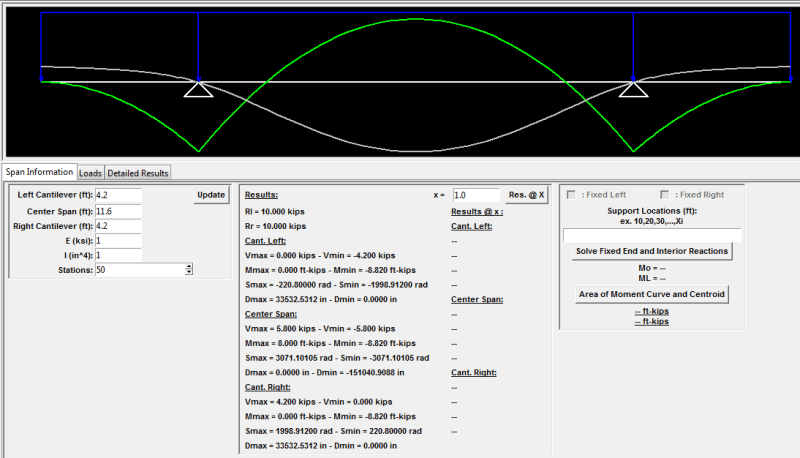Enable the Fixed Right checkbox
This screenshot has height=458, width=800.
[x=664, y=195]
